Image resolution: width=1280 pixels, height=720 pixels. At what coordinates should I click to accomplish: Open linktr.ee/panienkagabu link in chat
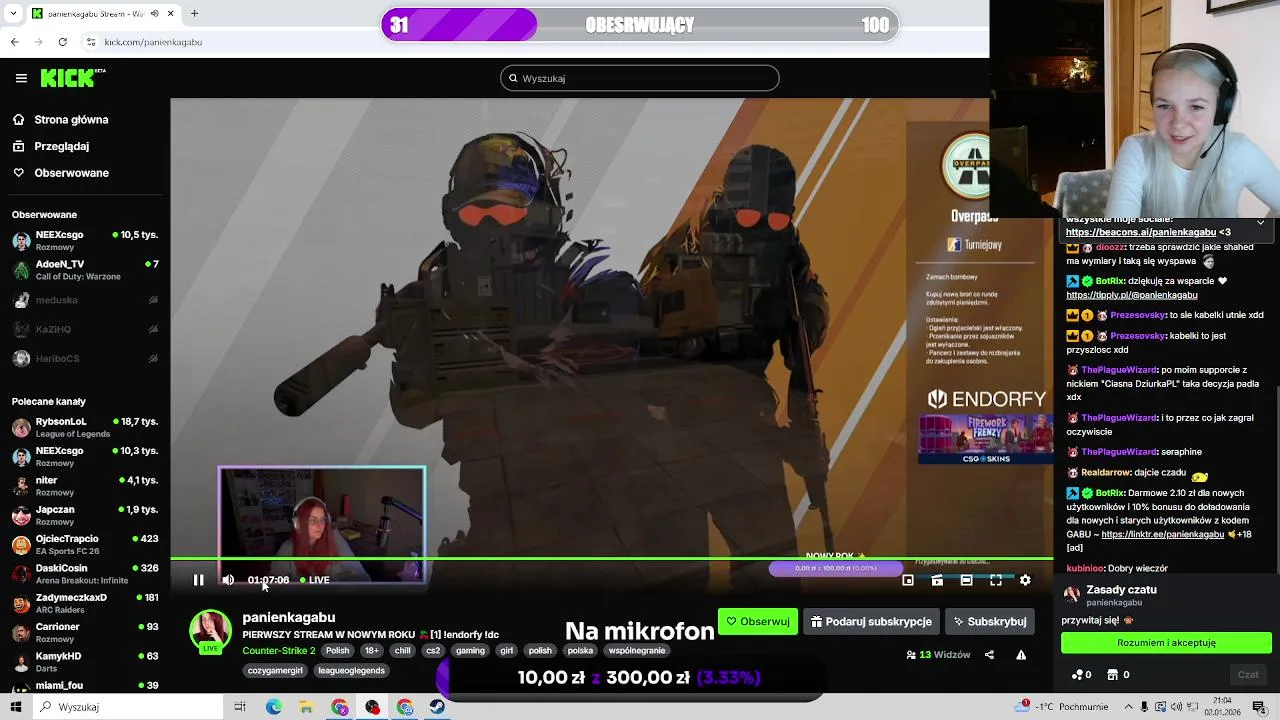(x=1162, y=535)
